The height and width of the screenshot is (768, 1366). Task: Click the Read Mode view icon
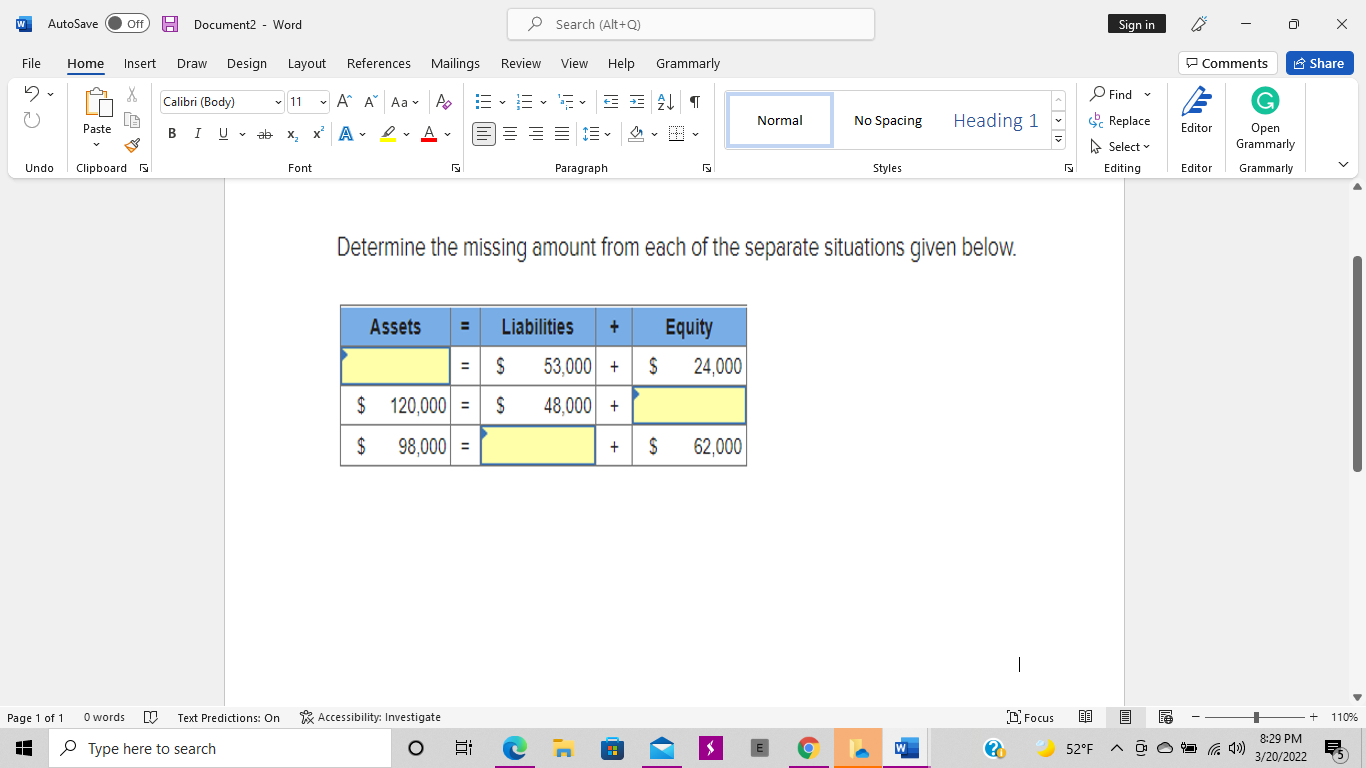(1085, 717)
